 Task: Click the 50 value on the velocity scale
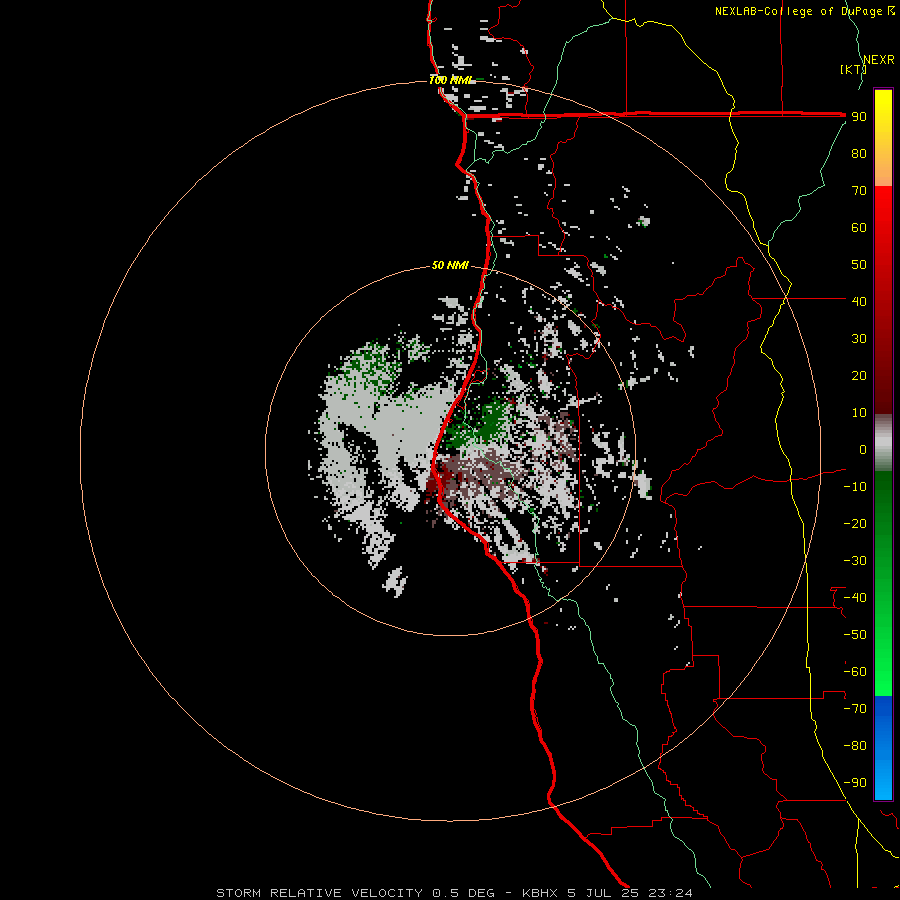pyautogui.click(x=859, y=265)
